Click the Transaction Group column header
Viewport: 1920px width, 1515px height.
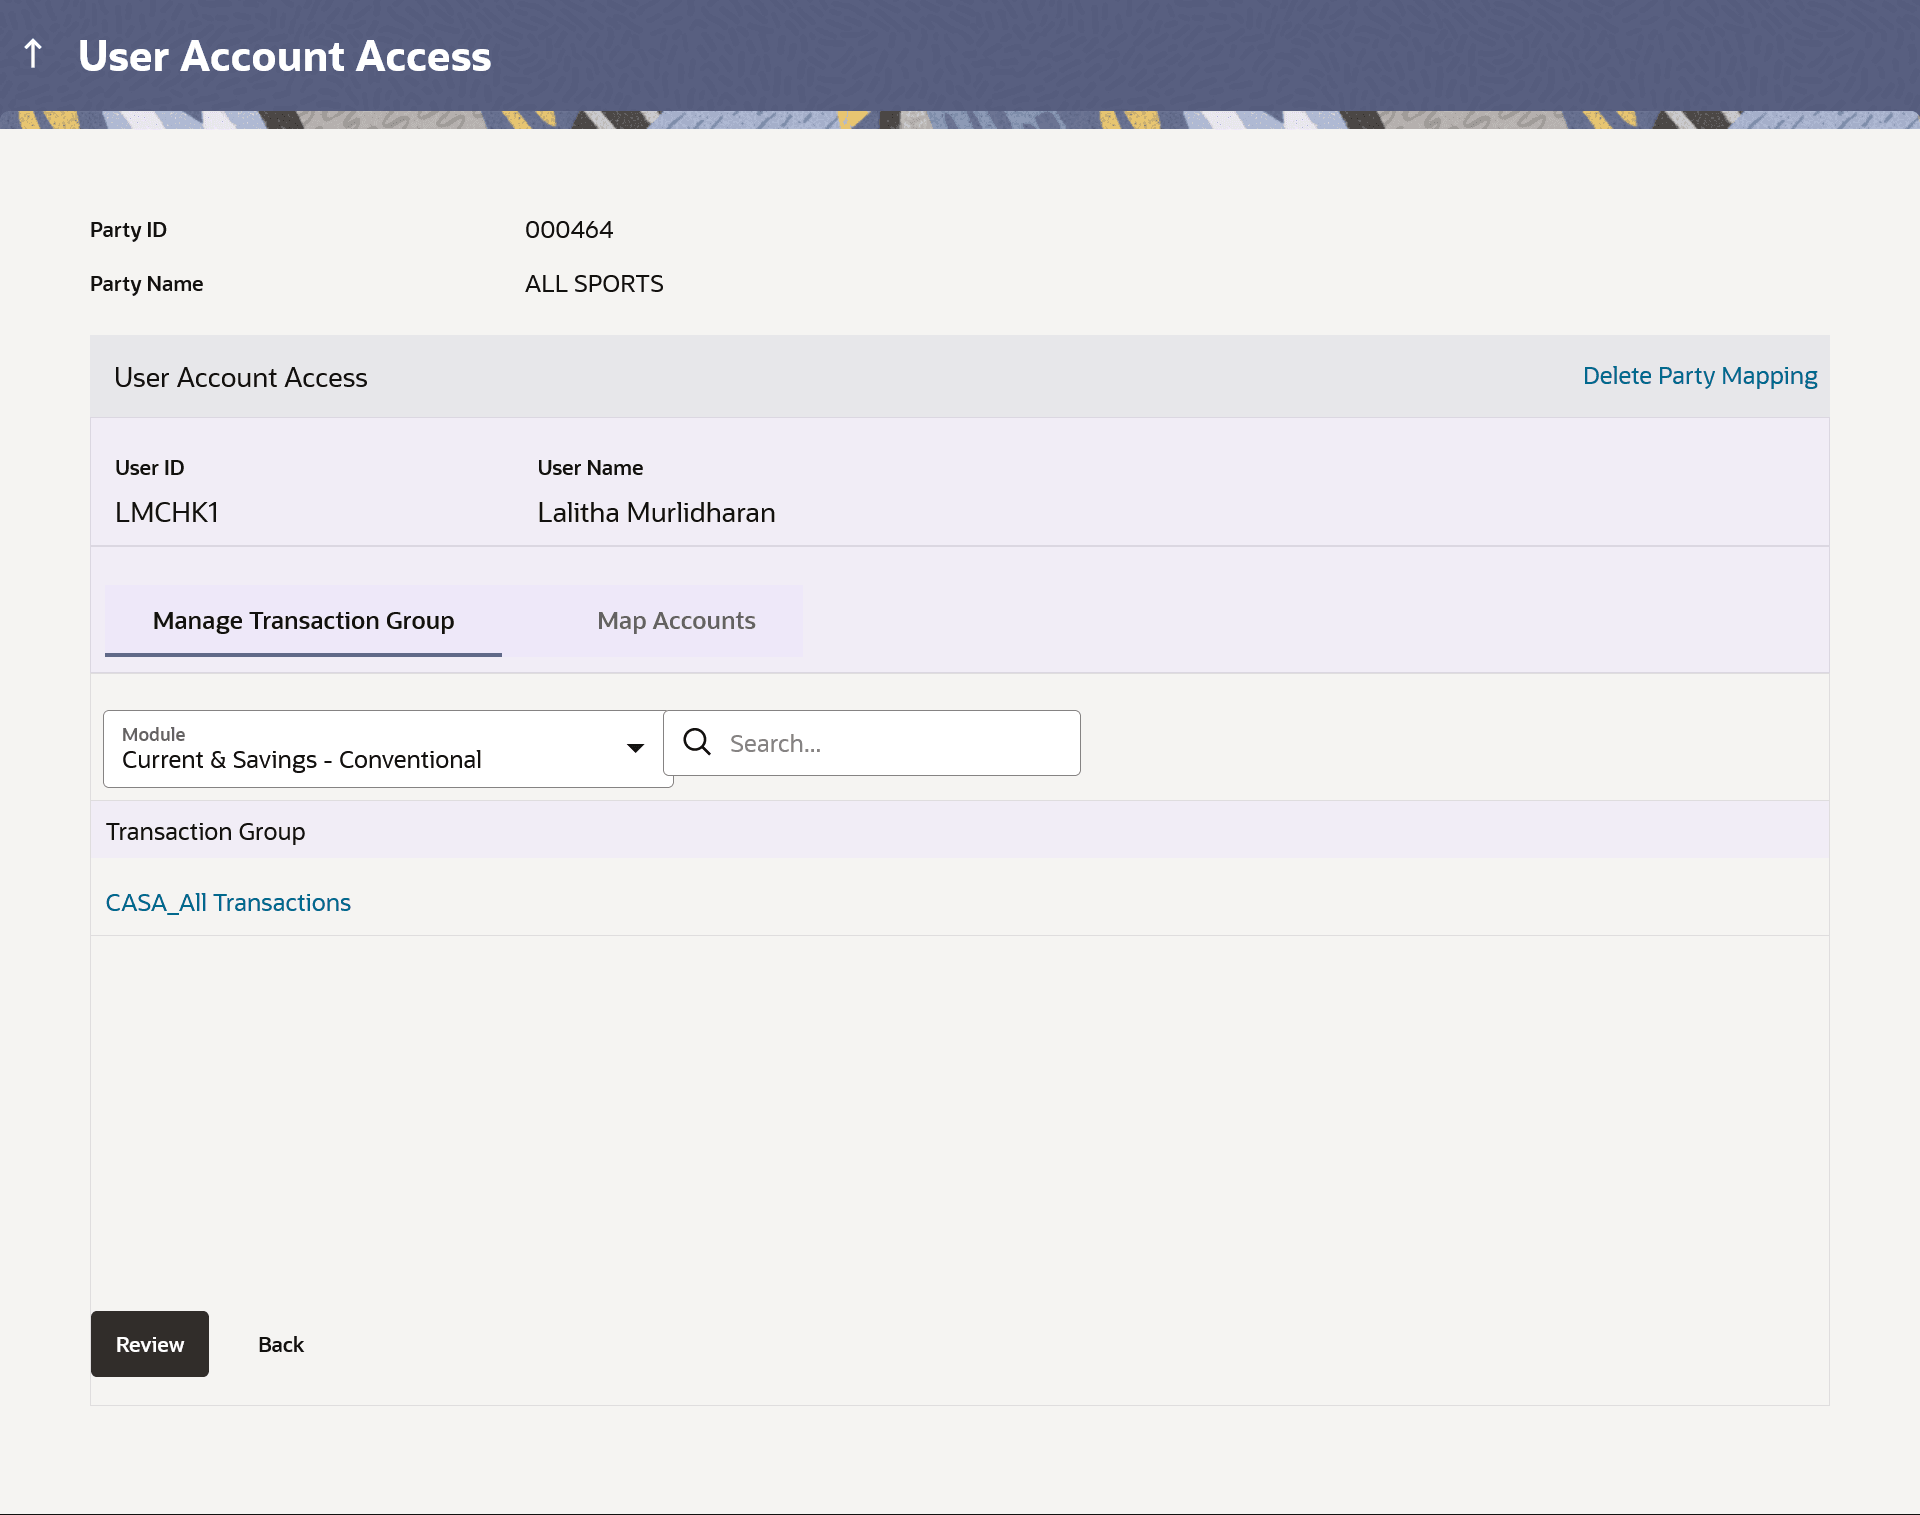tap(206, 832)
